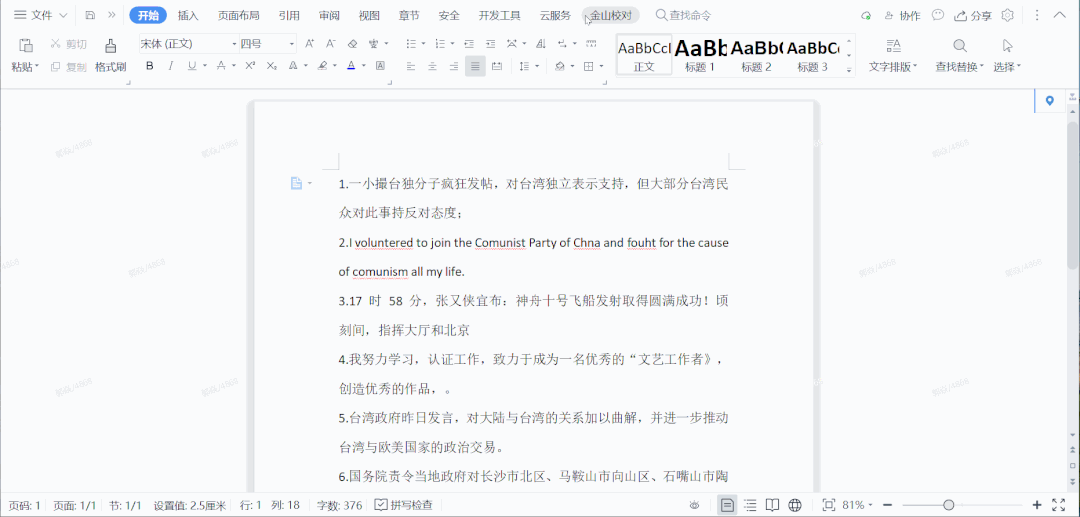Click the zoom slider handle

948,505
